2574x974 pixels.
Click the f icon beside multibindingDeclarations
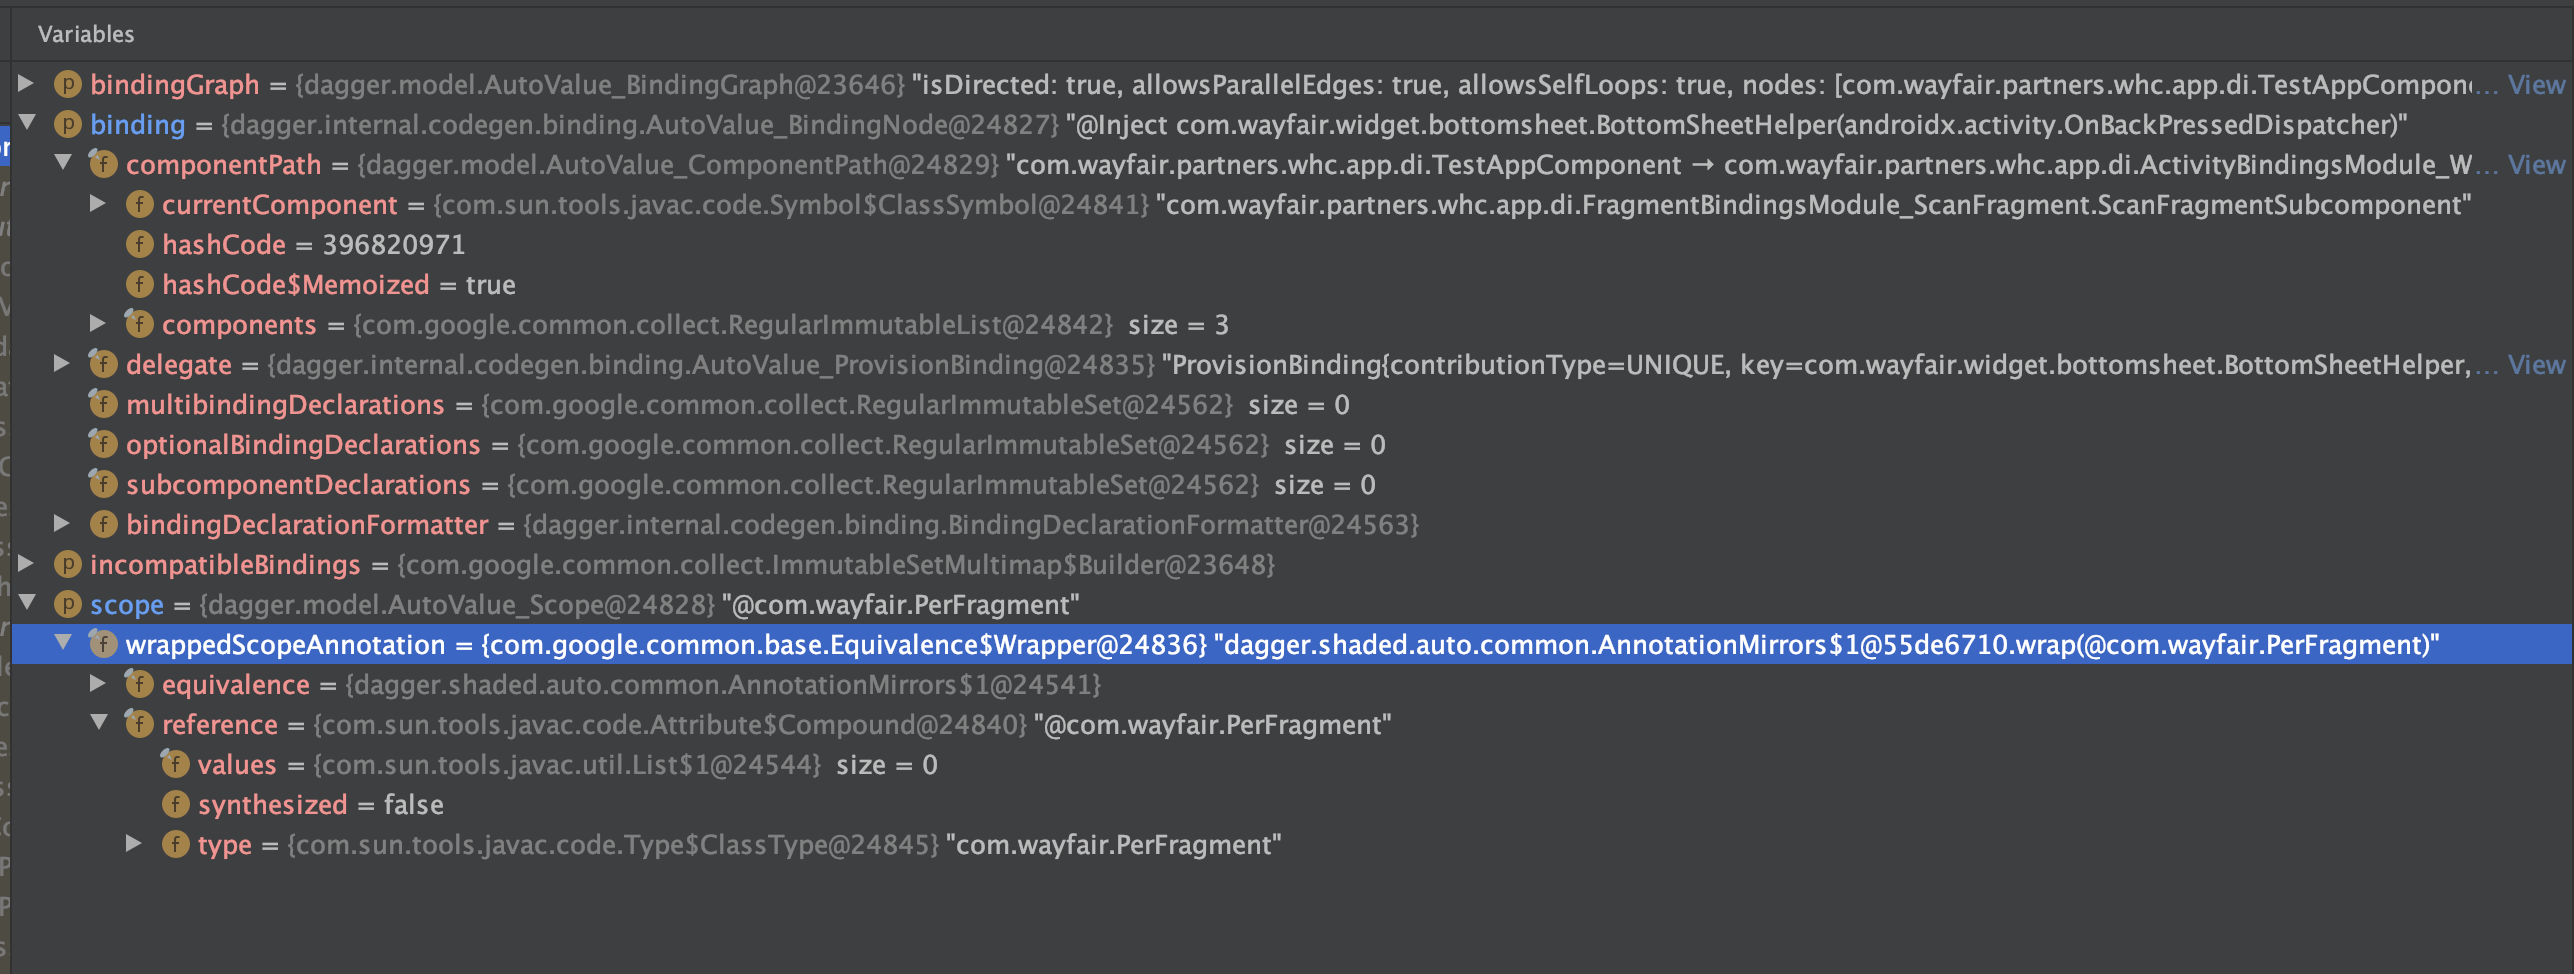click(x=103, y=404)
